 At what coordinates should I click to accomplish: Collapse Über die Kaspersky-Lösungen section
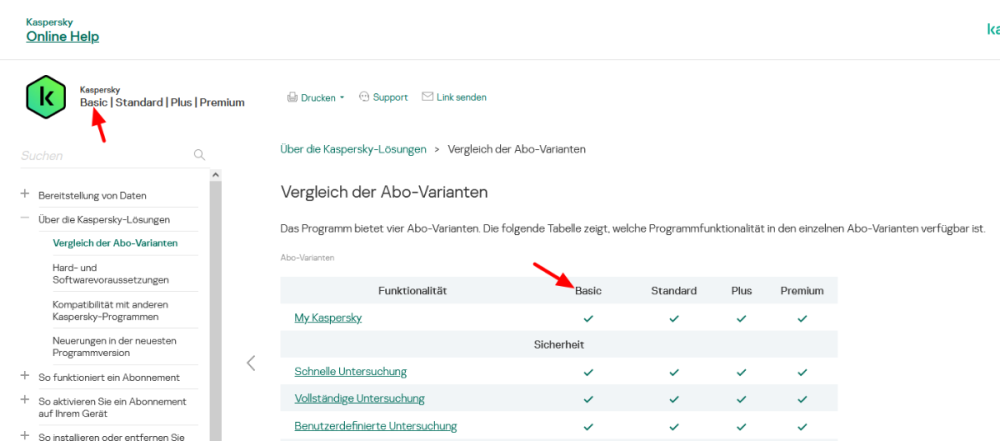coord(25,218)
